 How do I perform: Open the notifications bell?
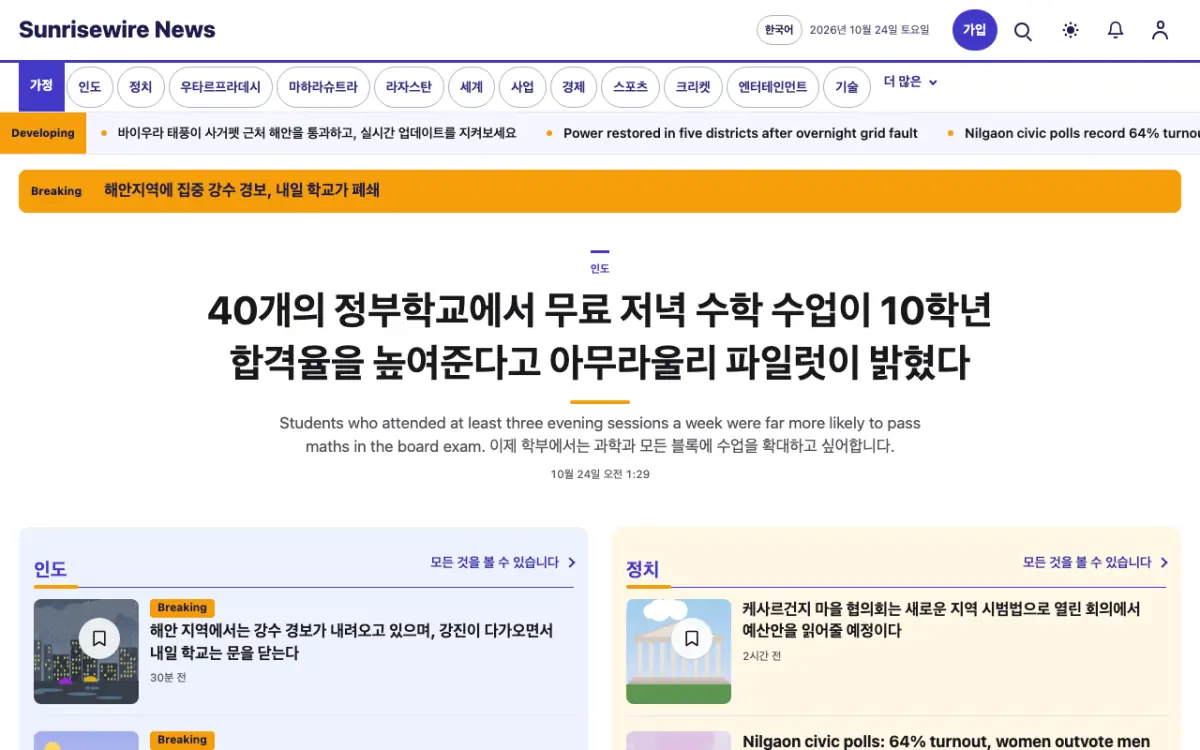tap(1115, 30)
